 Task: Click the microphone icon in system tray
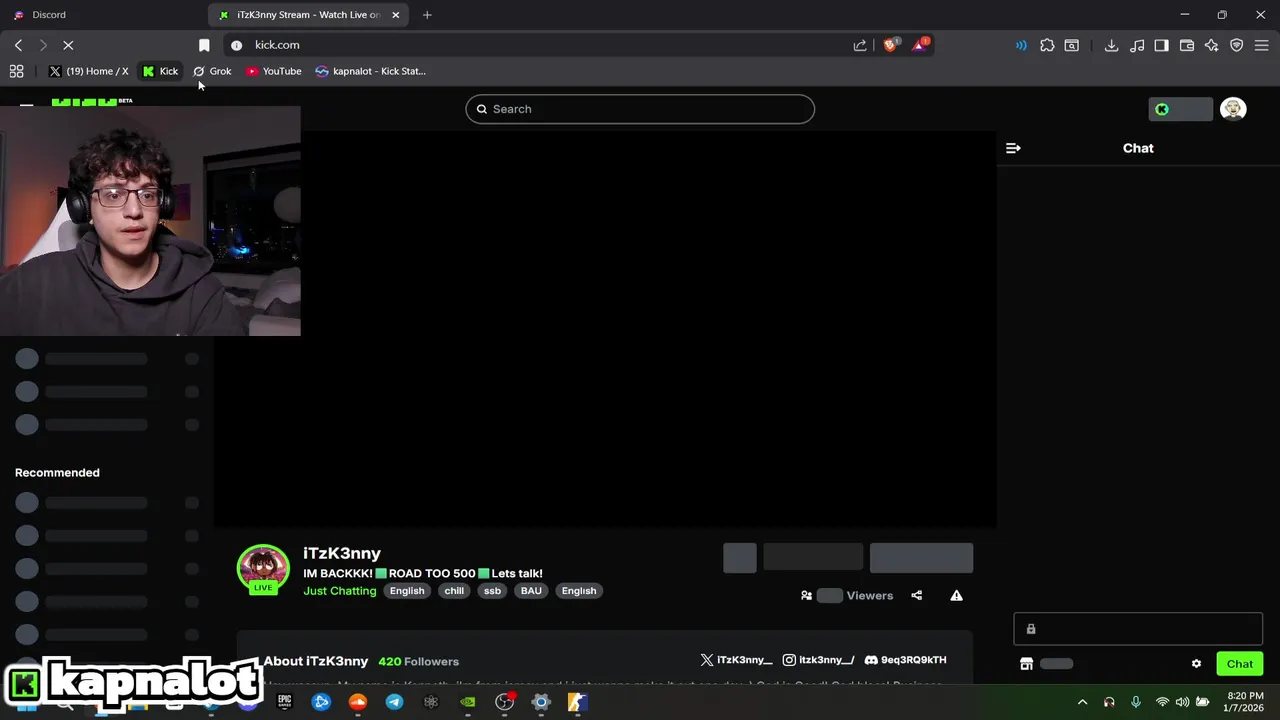pos(1135,702)
